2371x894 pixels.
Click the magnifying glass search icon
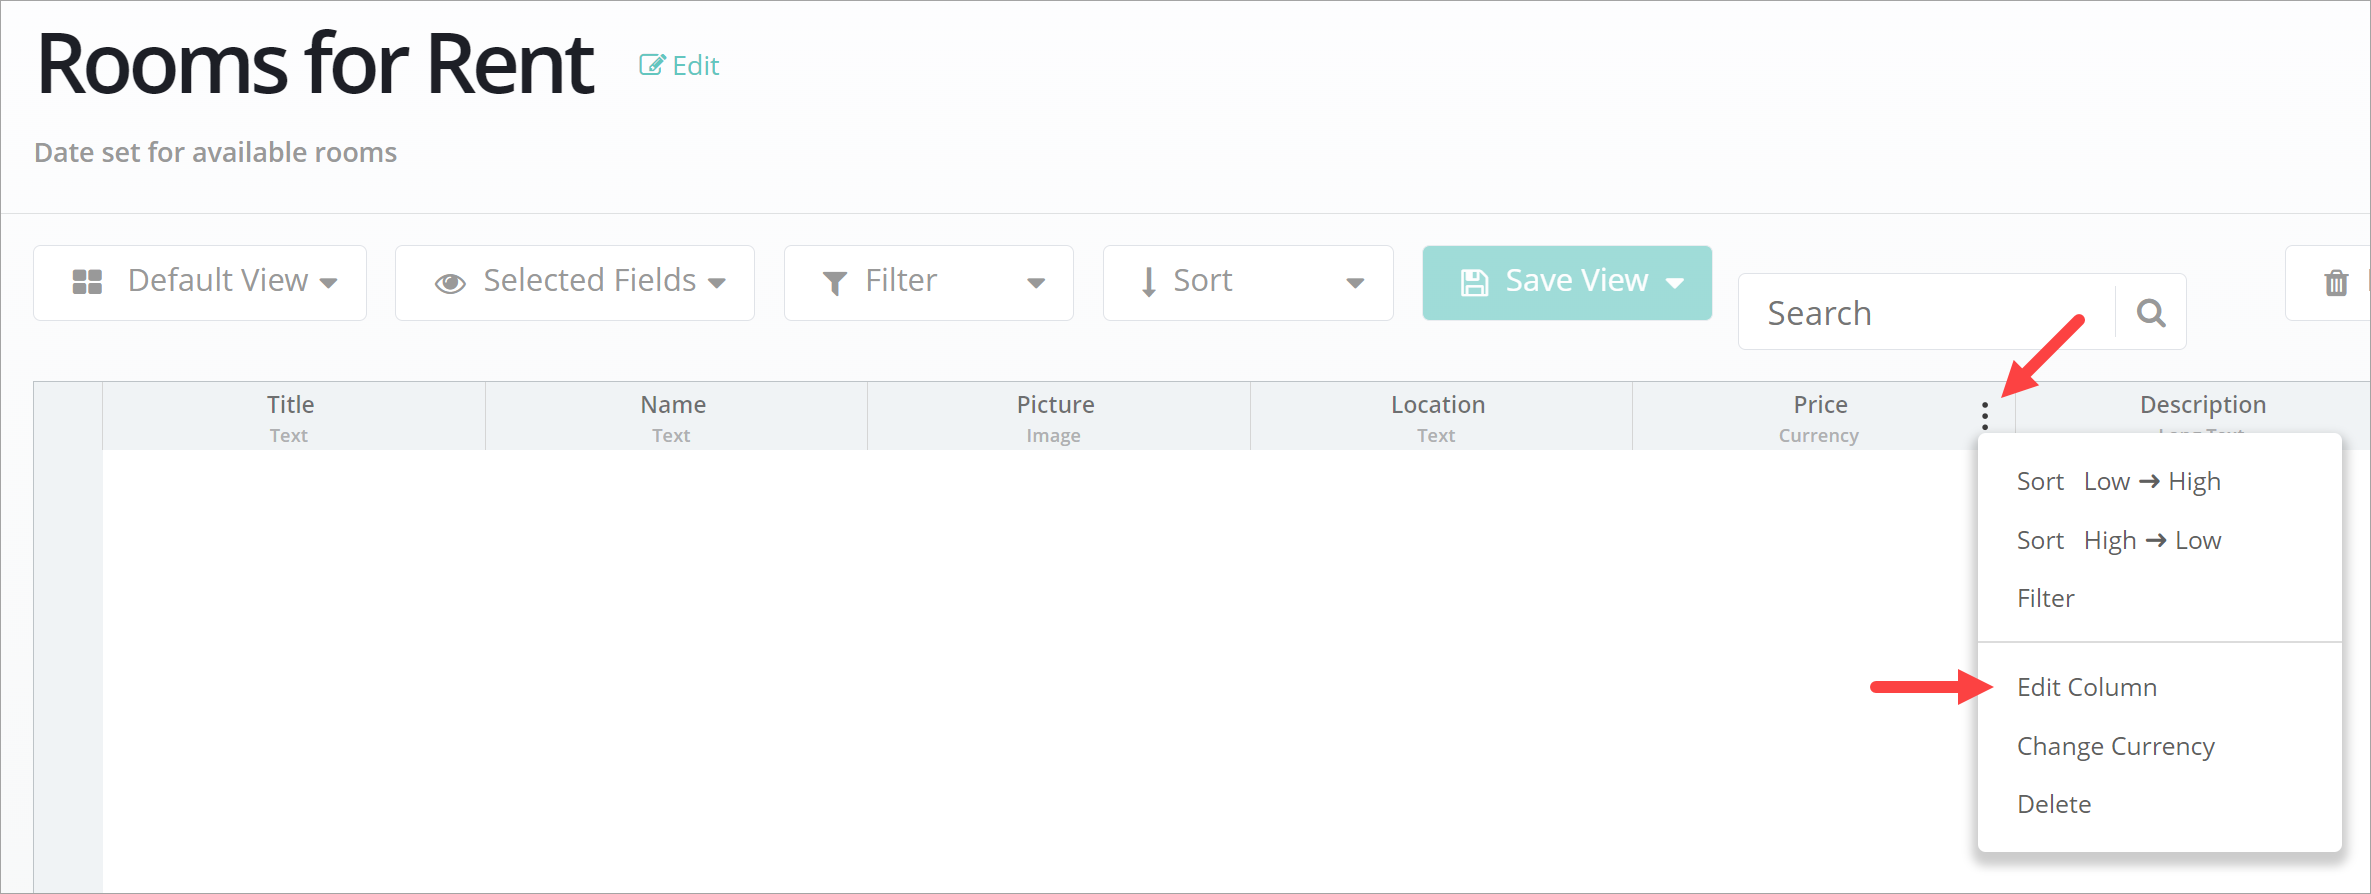pyautogui.click(x=2151, y=313)
